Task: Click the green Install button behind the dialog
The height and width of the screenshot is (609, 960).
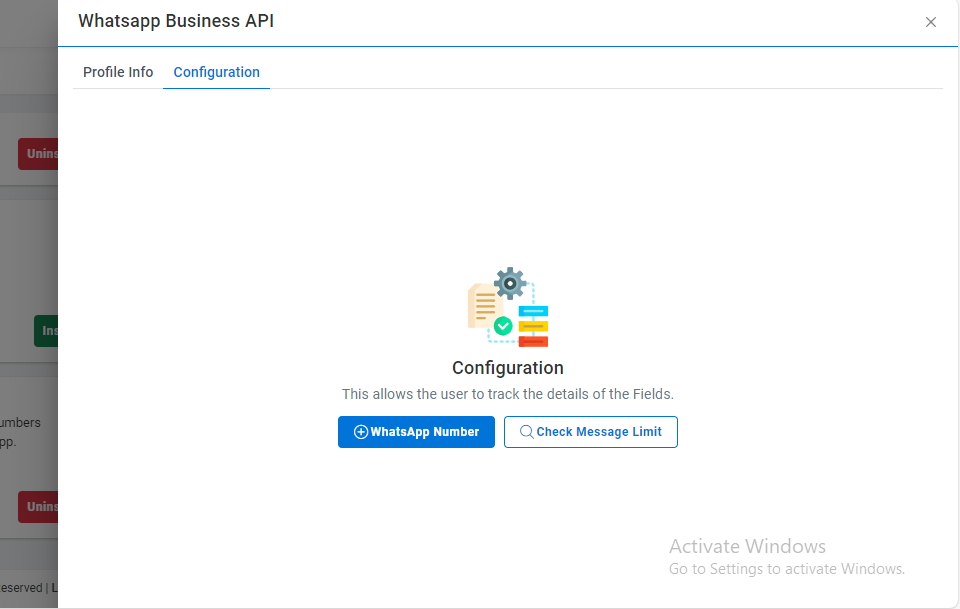Action: click(46, 331)
